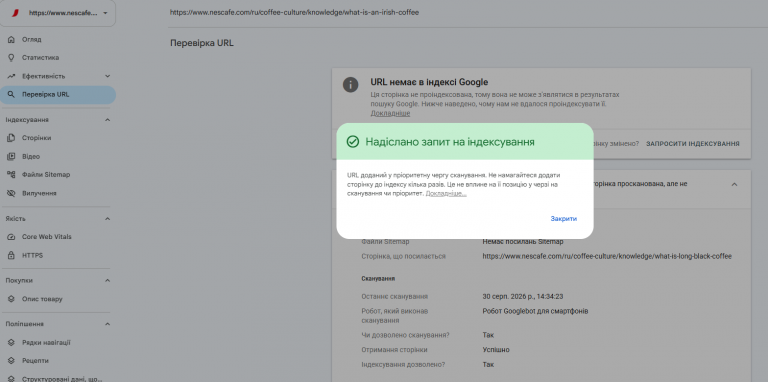Click the Опис товару layers icon

click(11, 299)
